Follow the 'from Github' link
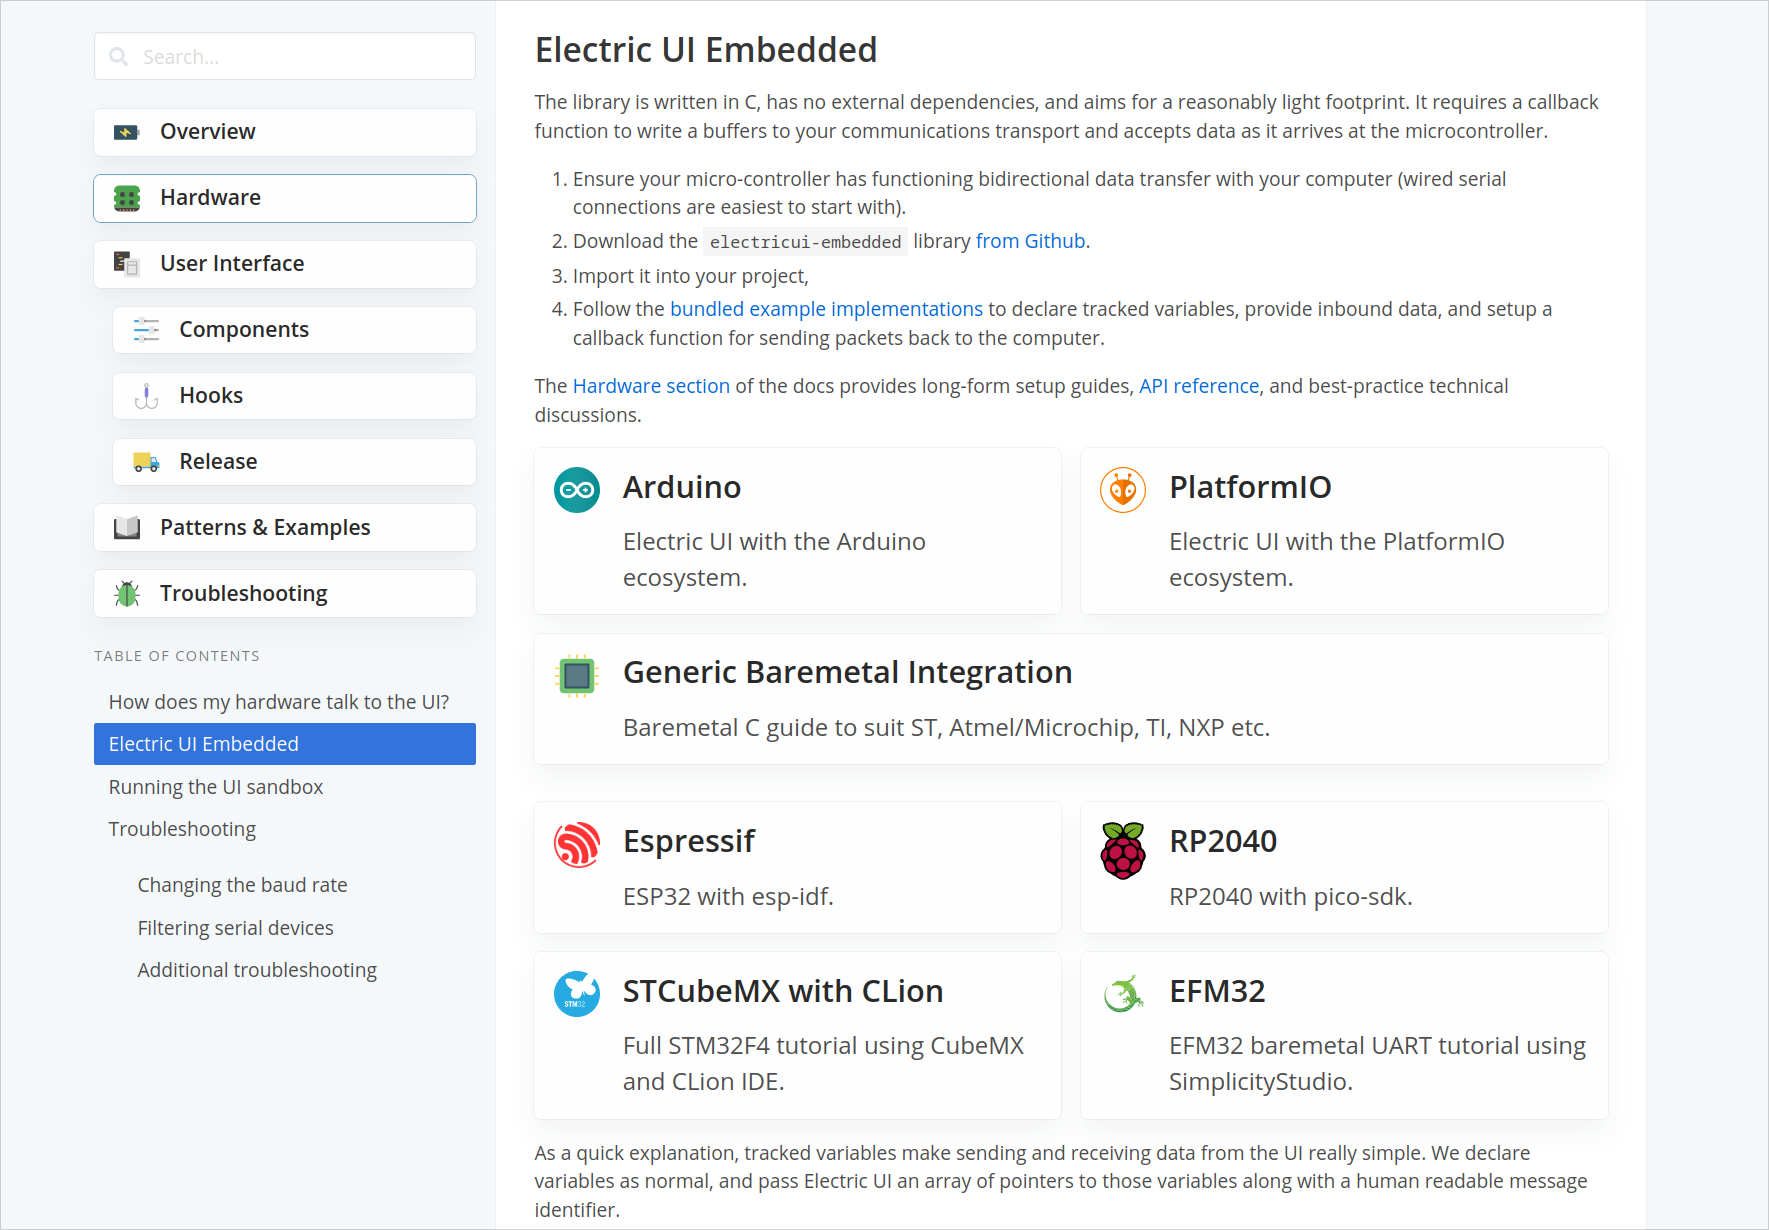This screenshot has width=1769, height=1230. (1030, 241)
